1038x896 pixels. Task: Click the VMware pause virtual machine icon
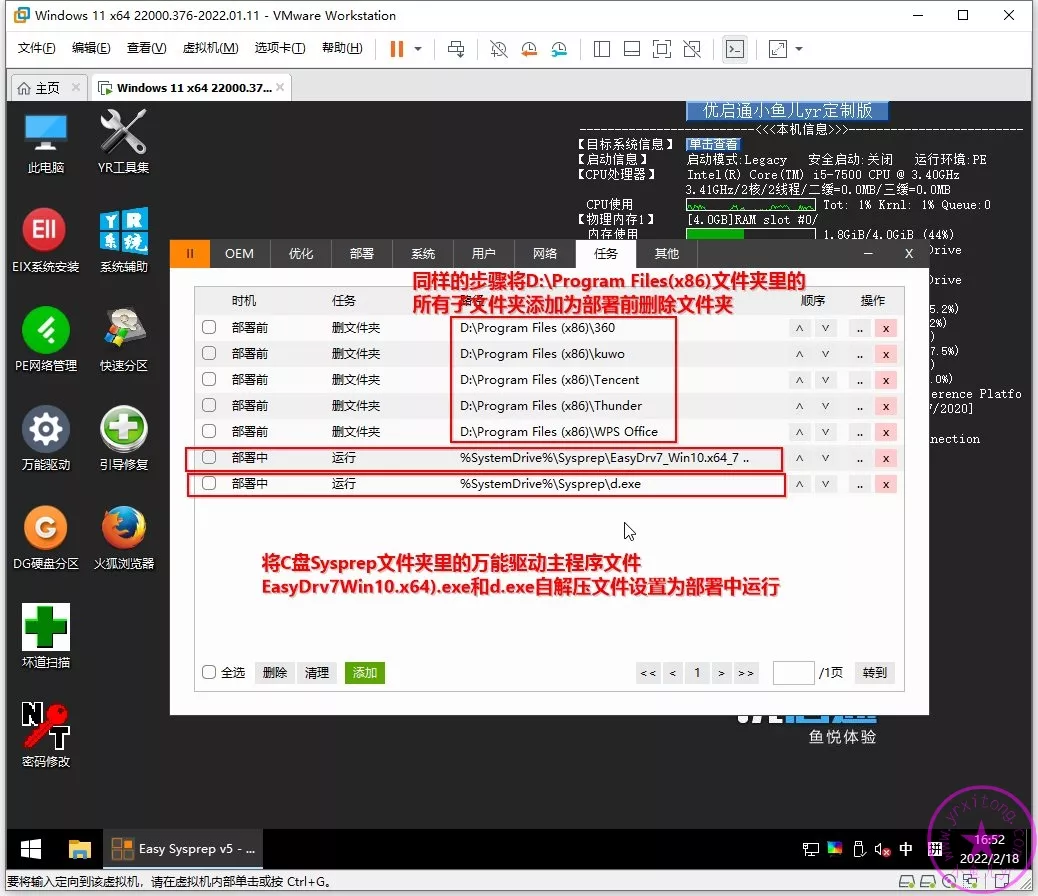(397, 49)
